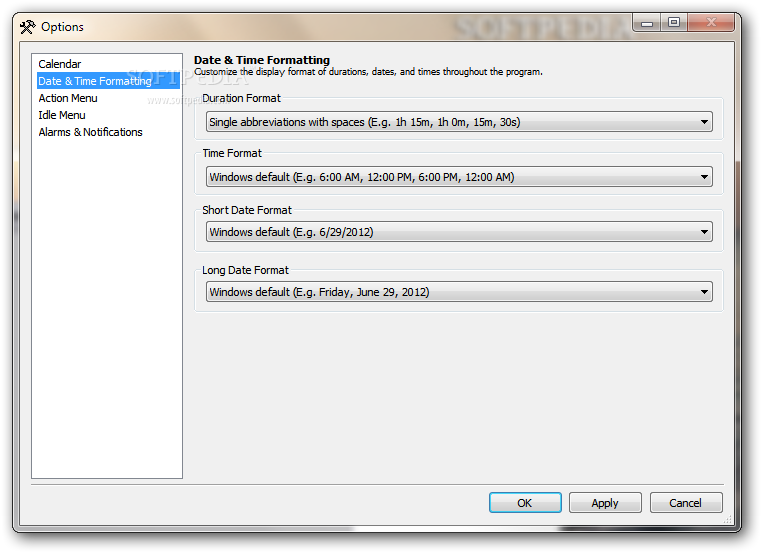
Task: Select Date & Time Formatting category
Action: [x=108, y=81]
